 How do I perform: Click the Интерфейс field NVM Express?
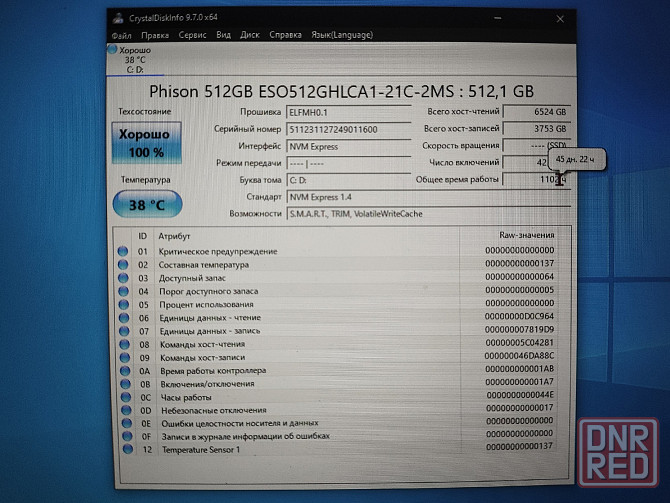click(348, 147)
